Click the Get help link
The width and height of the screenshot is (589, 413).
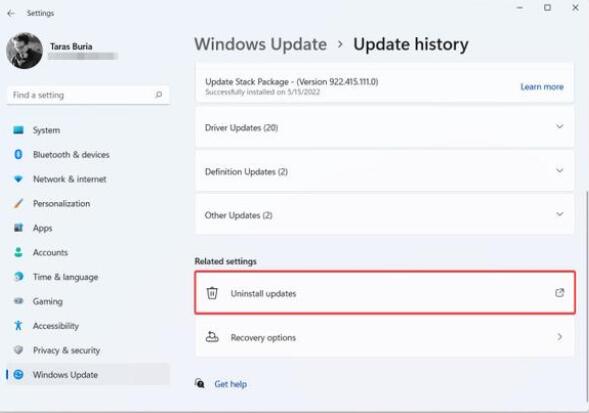[x=230, y=384]
